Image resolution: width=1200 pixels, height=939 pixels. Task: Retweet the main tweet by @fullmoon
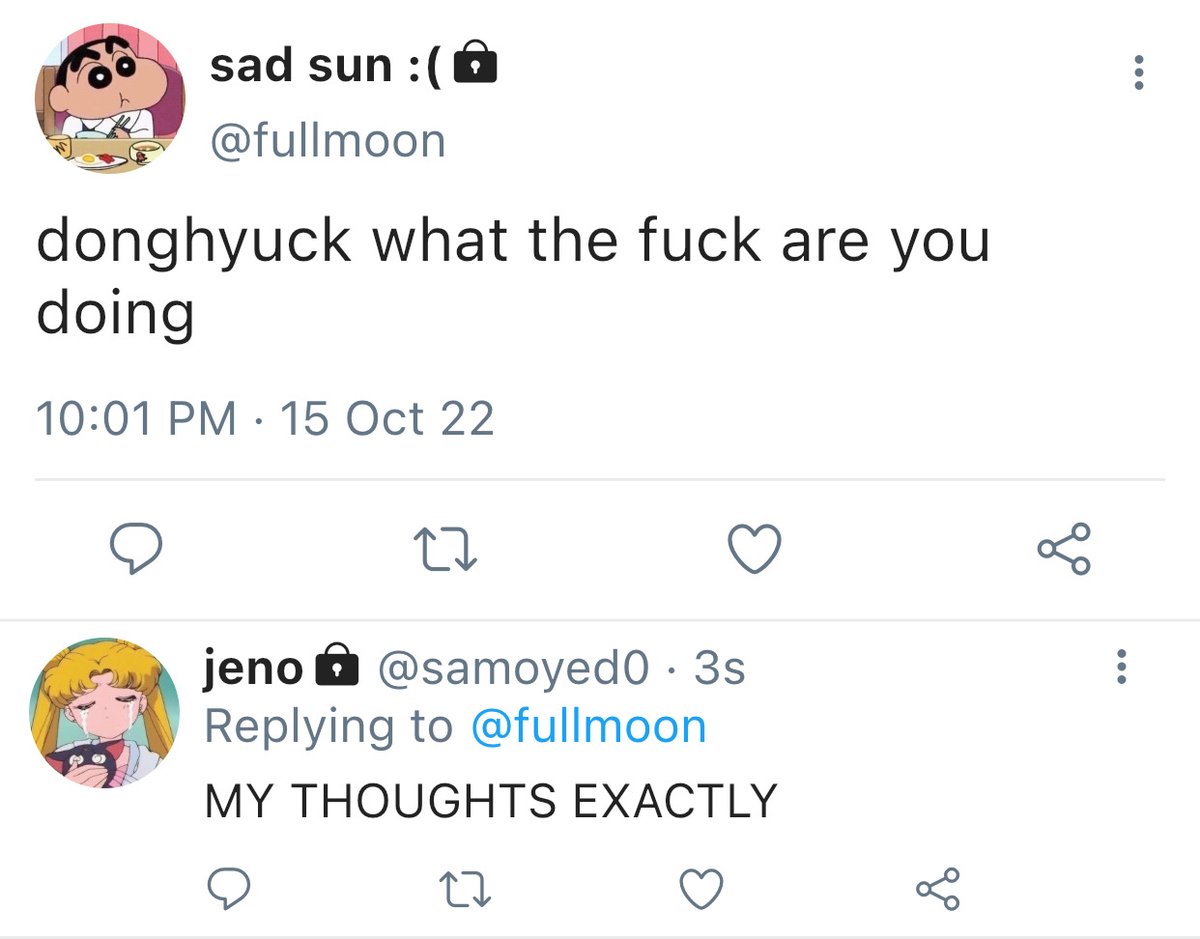coord(444,550)
